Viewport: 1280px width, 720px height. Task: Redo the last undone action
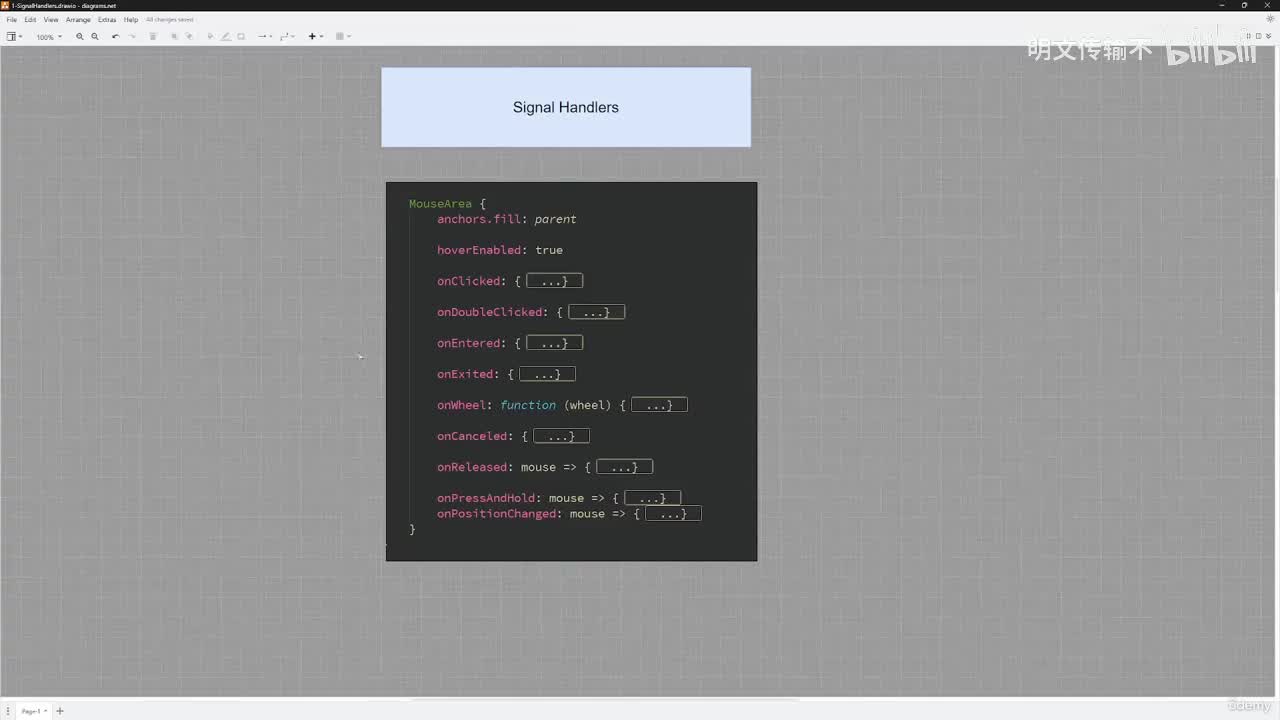coord(132,37)
